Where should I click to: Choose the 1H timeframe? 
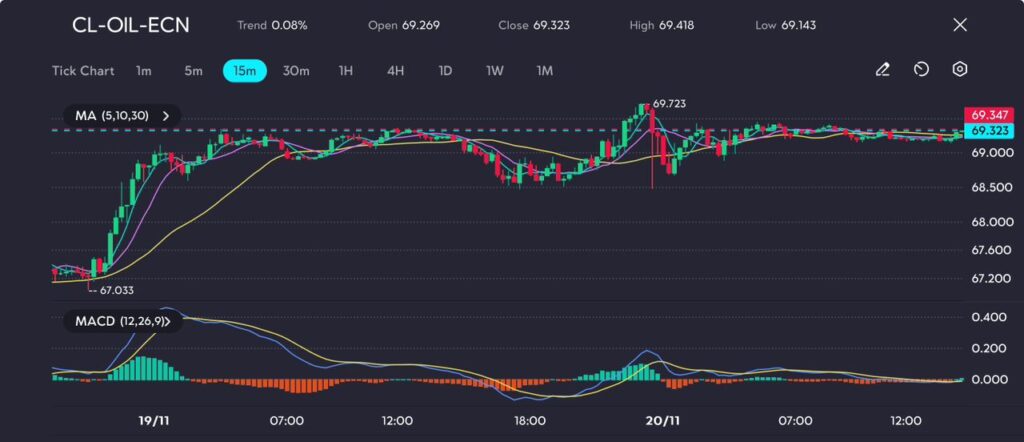point(346,71)
